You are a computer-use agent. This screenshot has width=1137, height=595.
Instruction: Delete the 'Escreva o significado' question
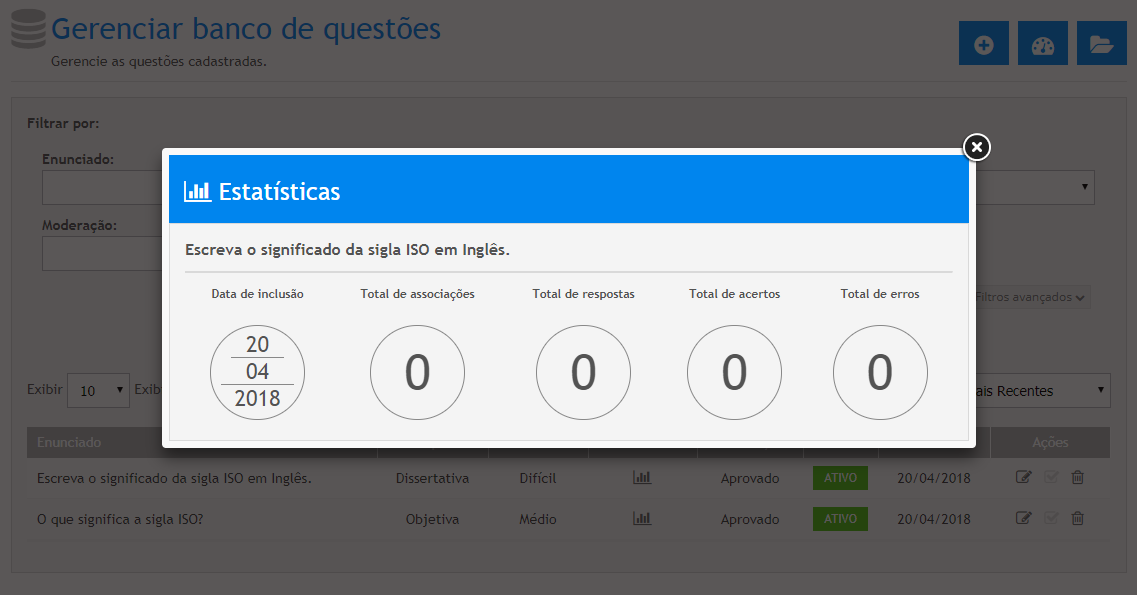pyautogui.click(x=1077, y=478)
